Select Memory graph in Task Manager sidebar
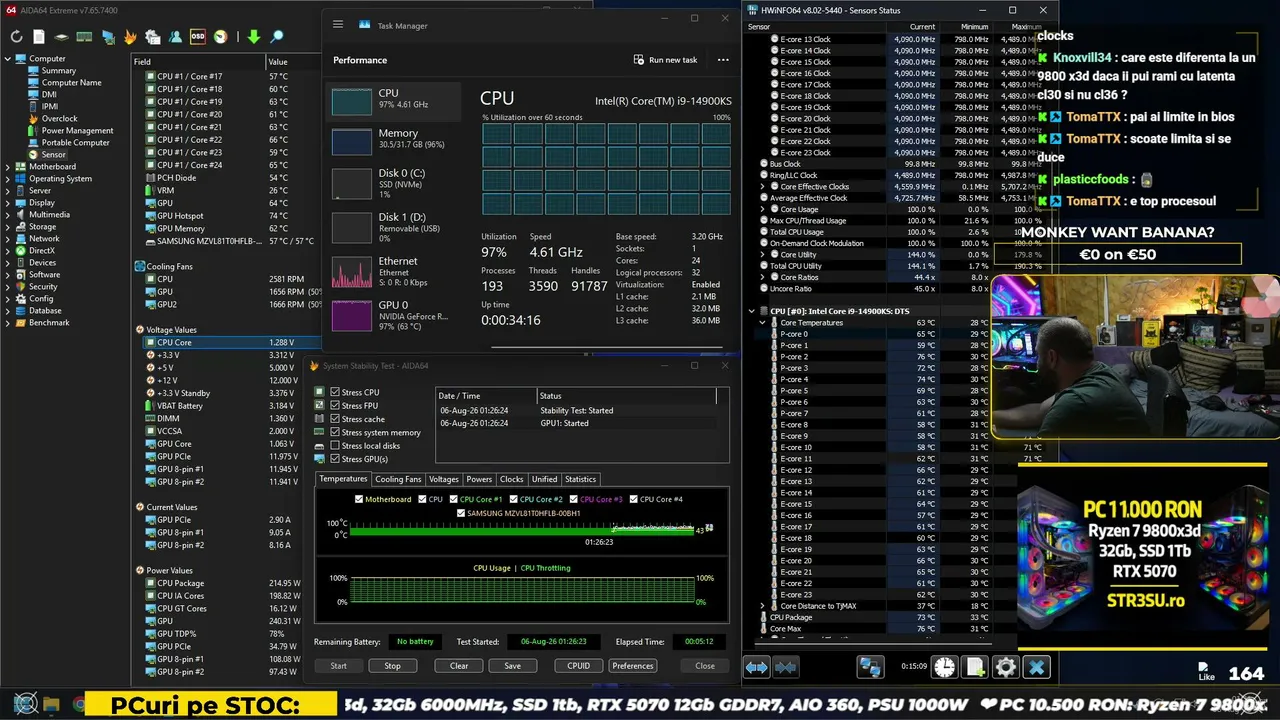This screenshot has height=720, width=1280. pyautogui.click(x=351, y=140)
